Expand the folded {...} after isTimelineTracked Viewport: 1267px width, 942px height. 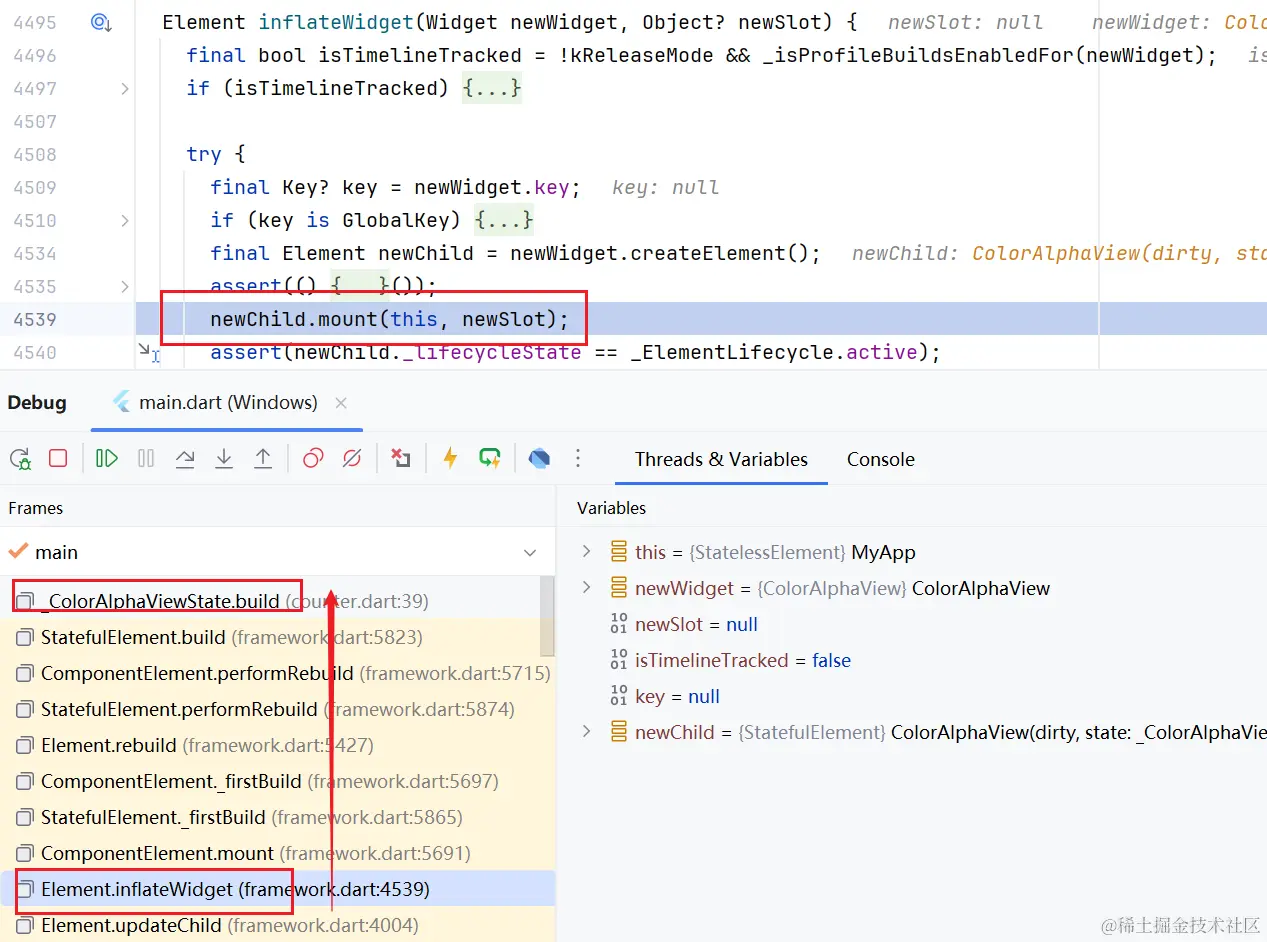coord(492,88)
